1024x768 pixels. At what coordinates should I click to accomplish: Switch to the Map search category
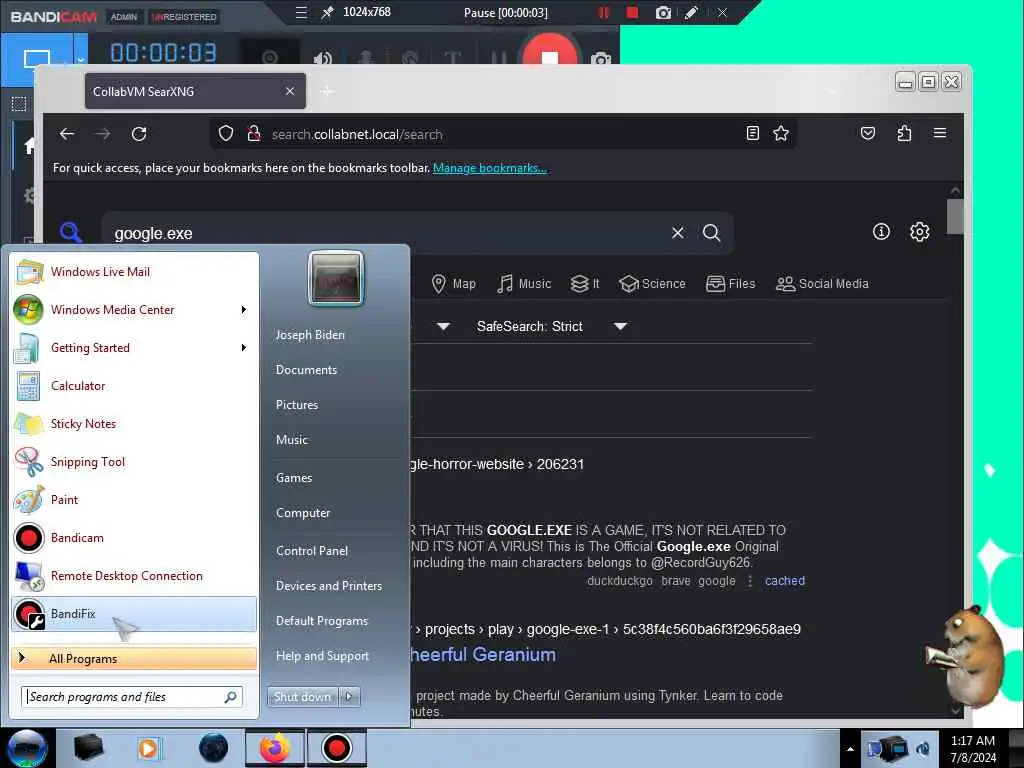[454, 284]
